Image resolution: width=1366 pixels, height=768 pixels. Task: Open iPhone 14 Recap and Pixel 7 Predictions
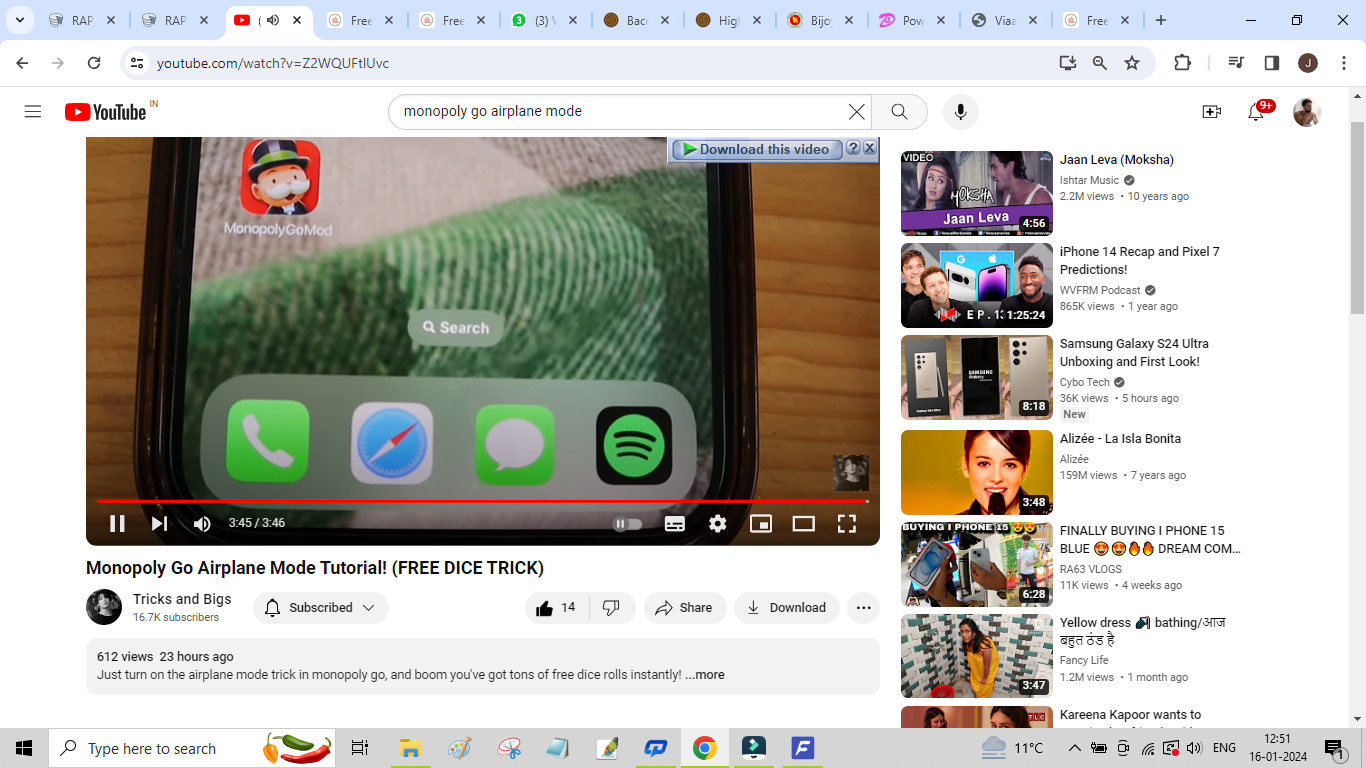(1140, 261)
